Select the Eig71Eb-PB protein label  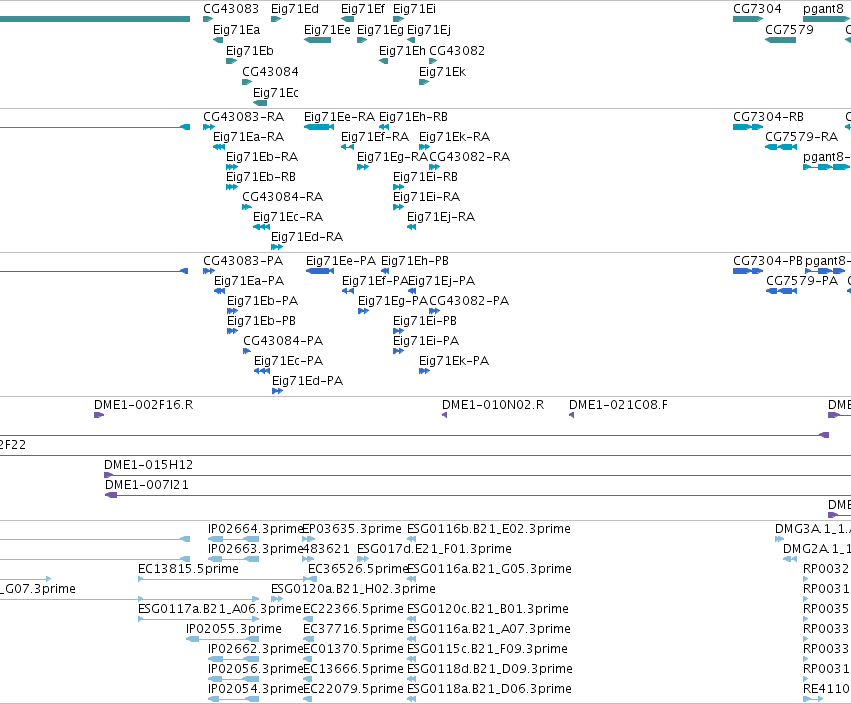[262, 321]
